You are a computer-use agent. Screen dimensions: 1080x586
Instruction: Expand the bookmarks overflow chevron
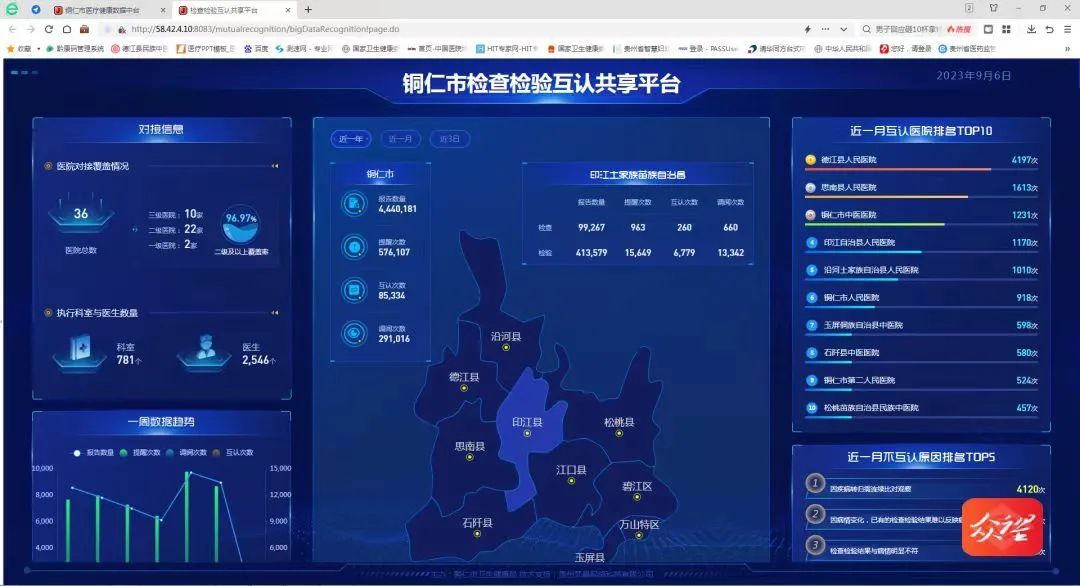tap(1068, 49)
